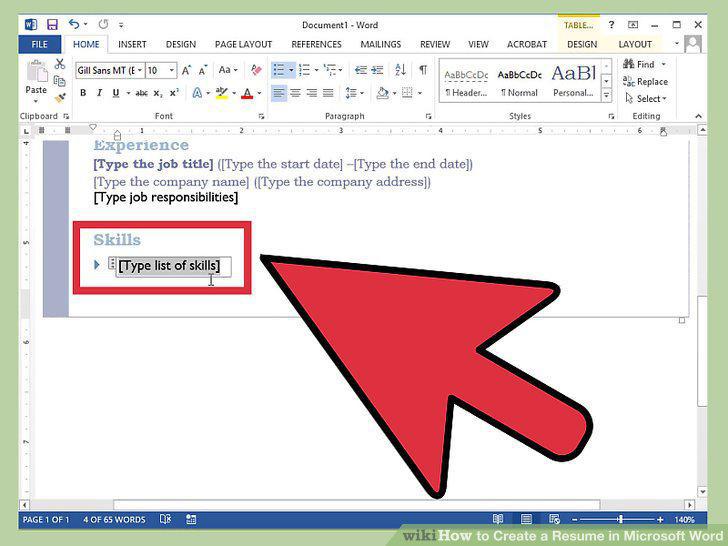Open the font size dropdown
The width and height of the screenshot is (728, 546).
pyautogui.click(x=172, y=70)
